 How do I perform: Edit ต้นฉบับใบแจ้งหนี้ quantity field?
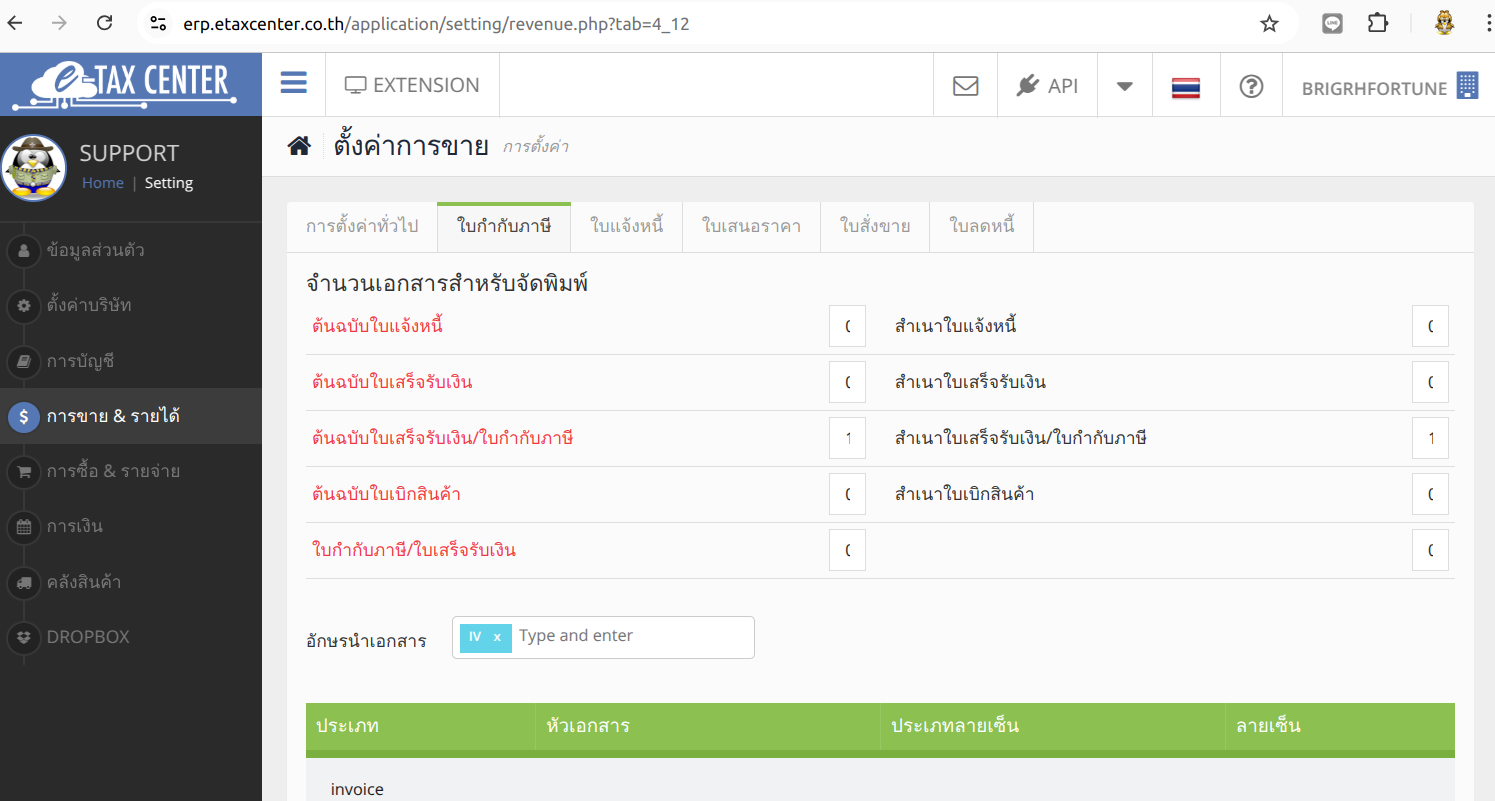tap(847, 326)
